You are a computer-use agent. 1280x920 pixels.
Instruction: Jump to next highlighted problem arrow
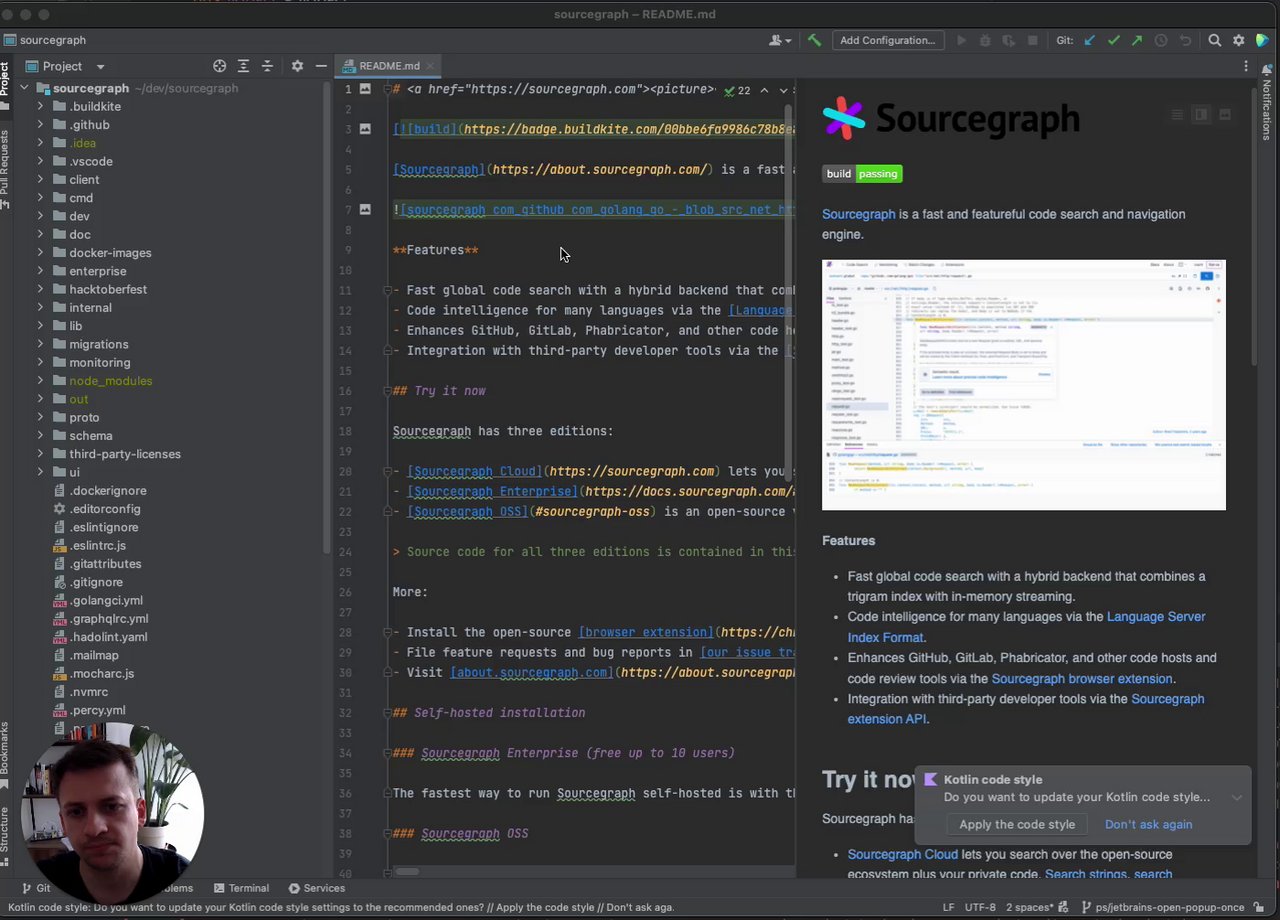click(783, 90)
